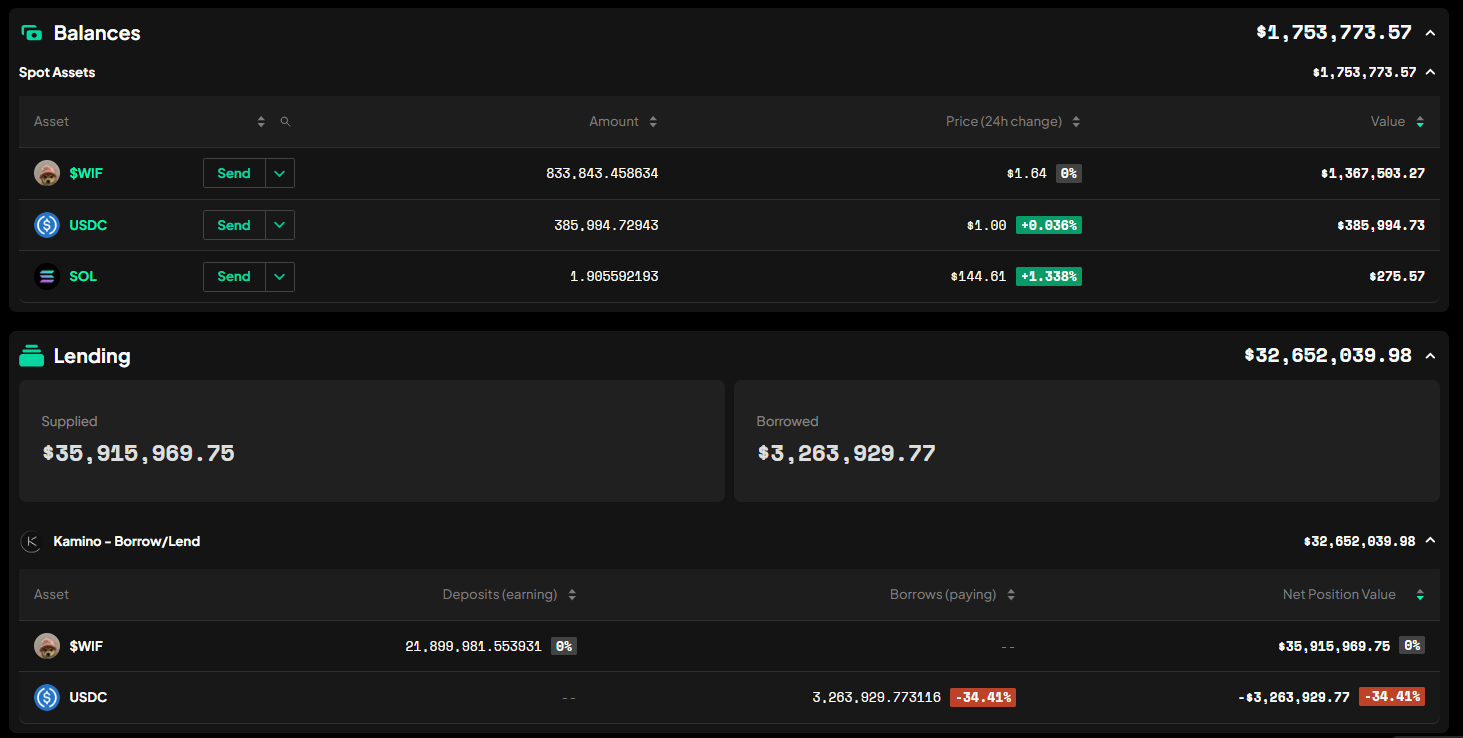Collapse the Balances section chevron

(x=1430, y=33)
